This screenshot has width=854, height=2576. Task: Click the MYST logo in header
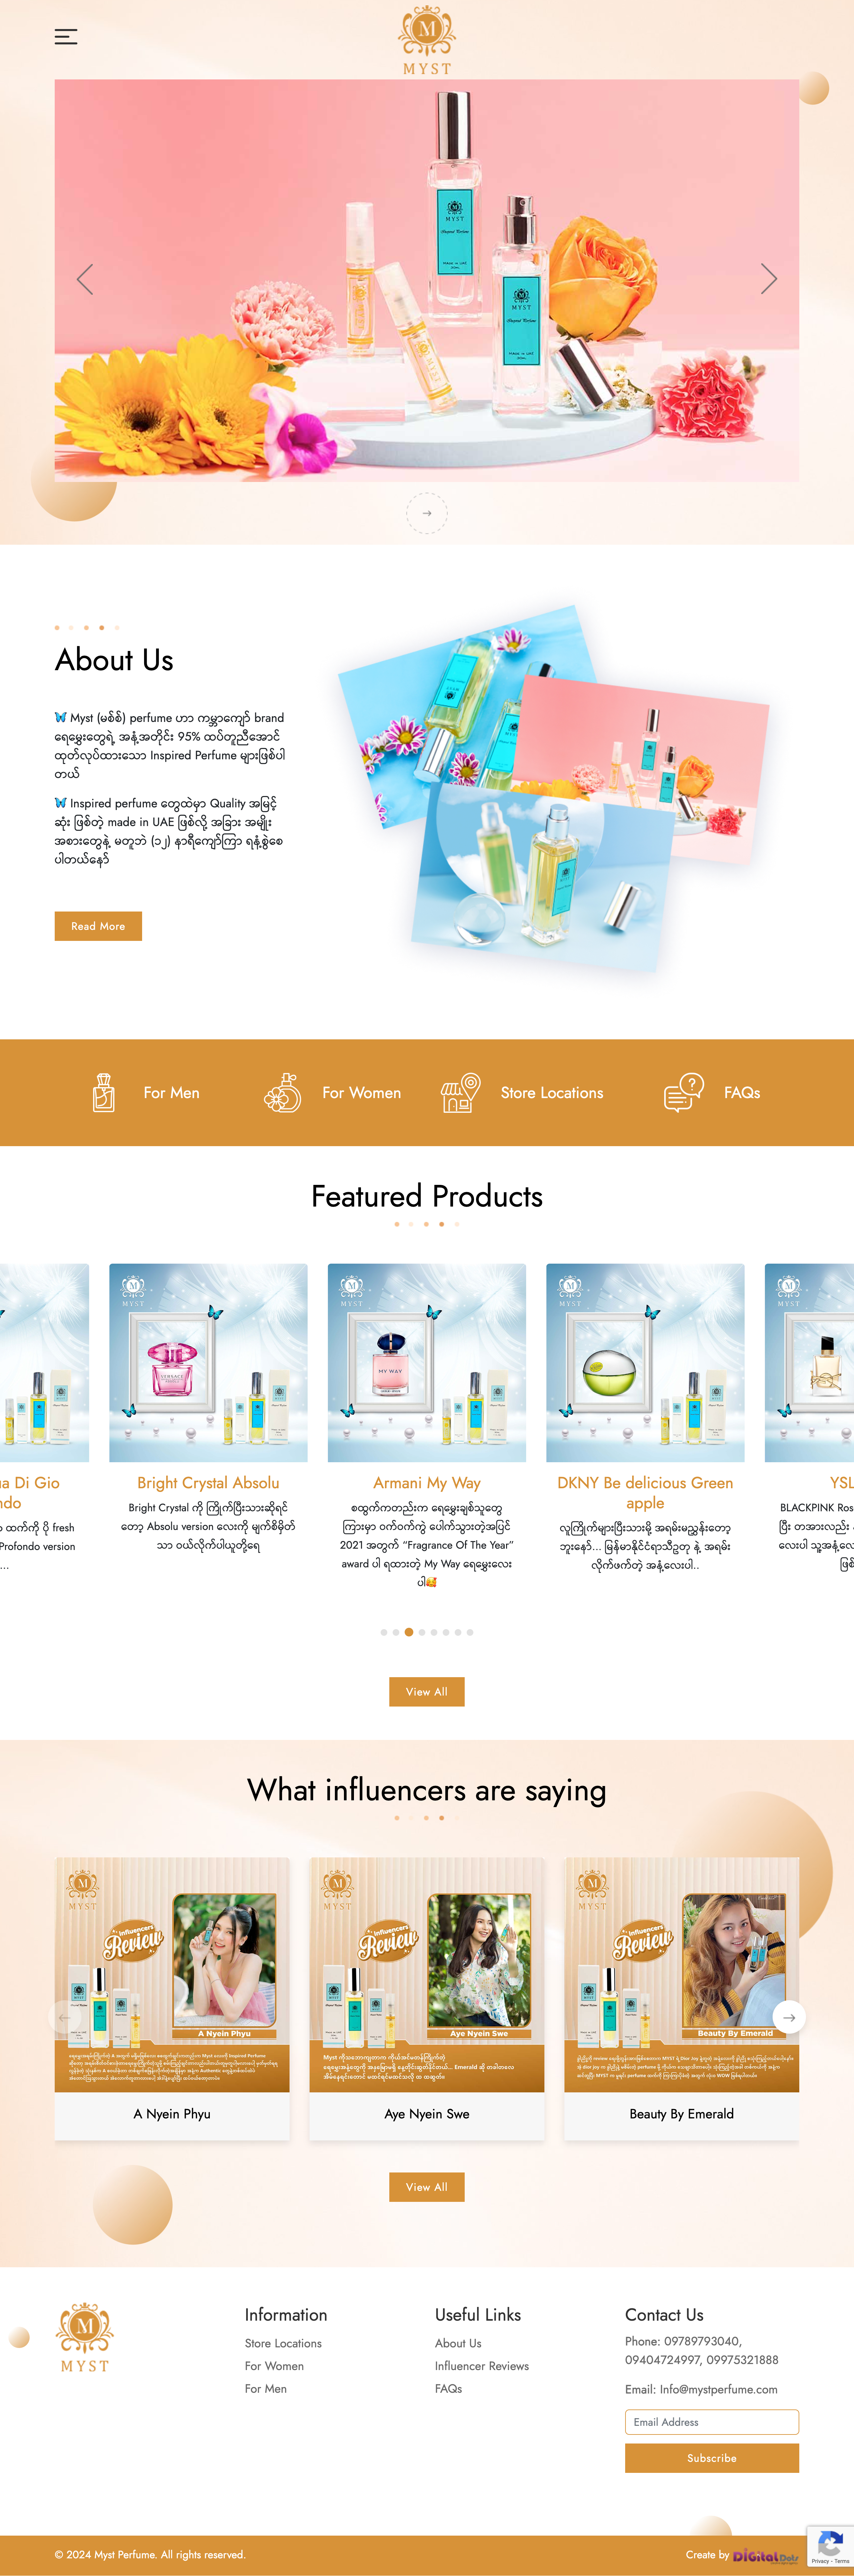coord(427,40)
